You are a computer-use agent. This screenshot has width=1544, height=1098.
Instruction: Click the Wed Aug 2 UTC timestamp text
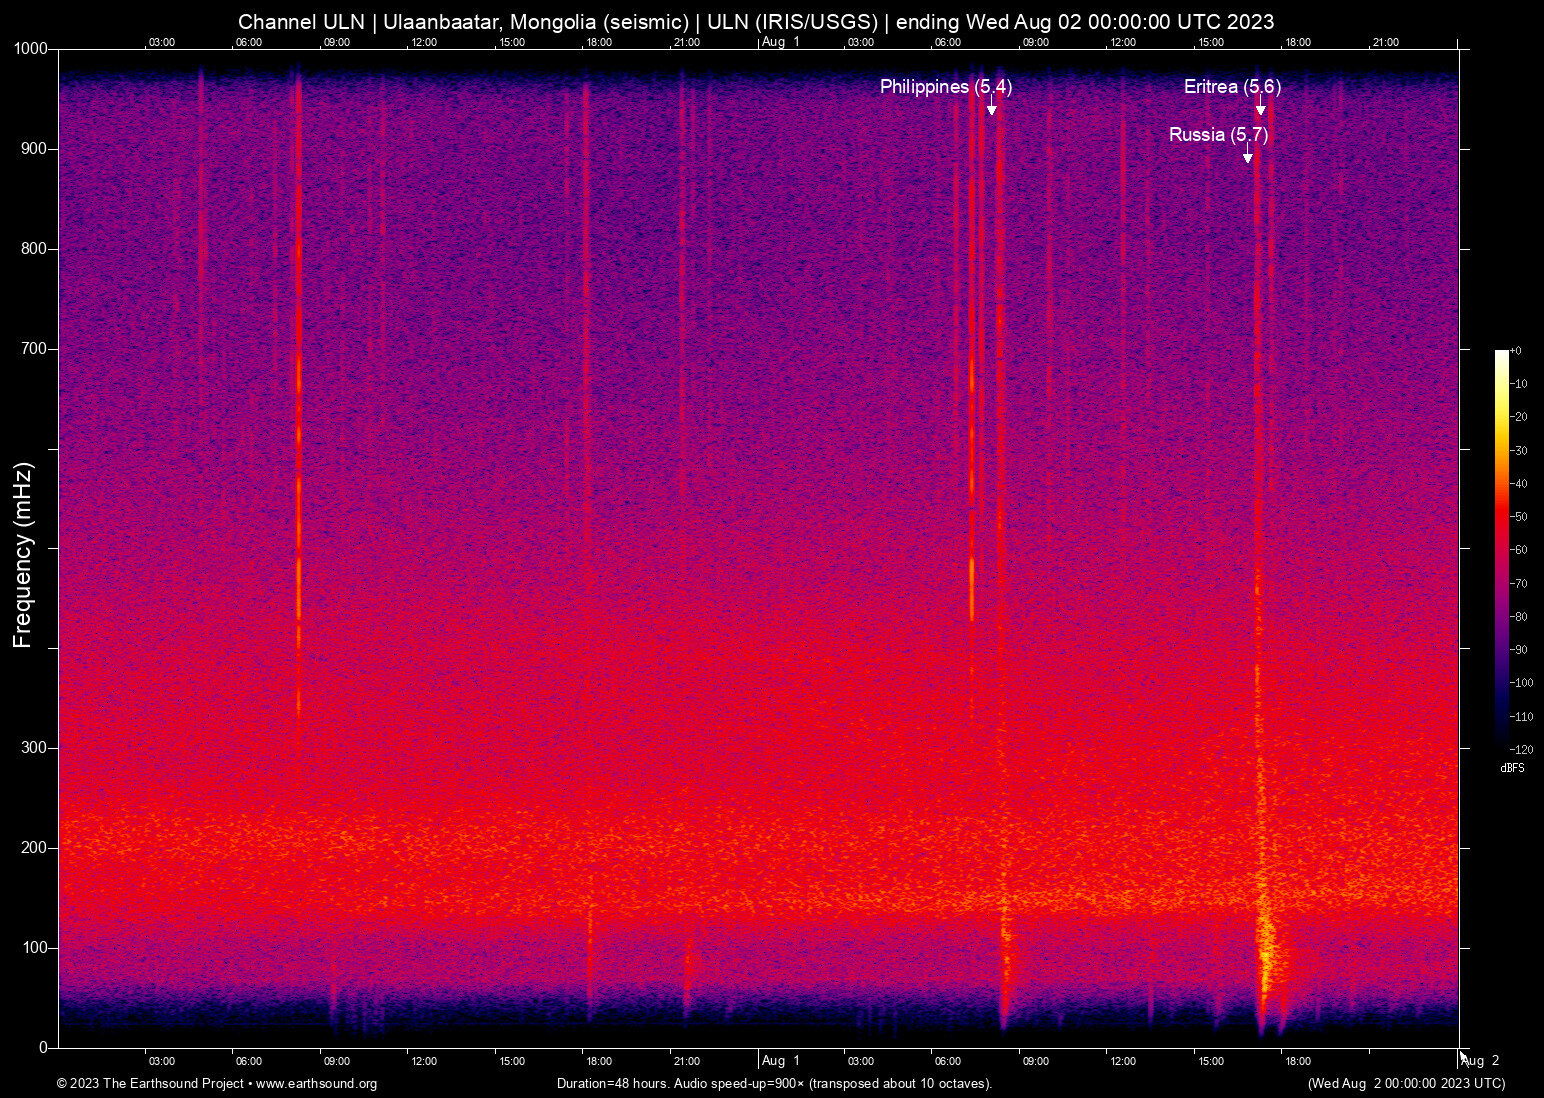(1408, 1084)
